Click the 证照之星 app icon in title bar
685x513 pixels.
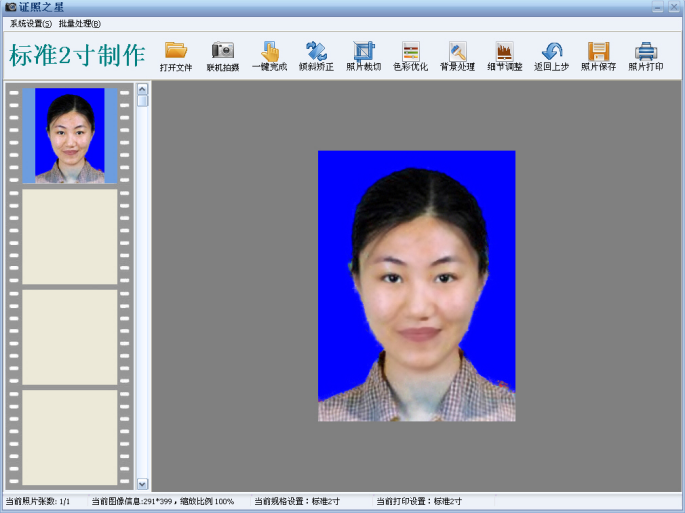[x=10, y=7]
